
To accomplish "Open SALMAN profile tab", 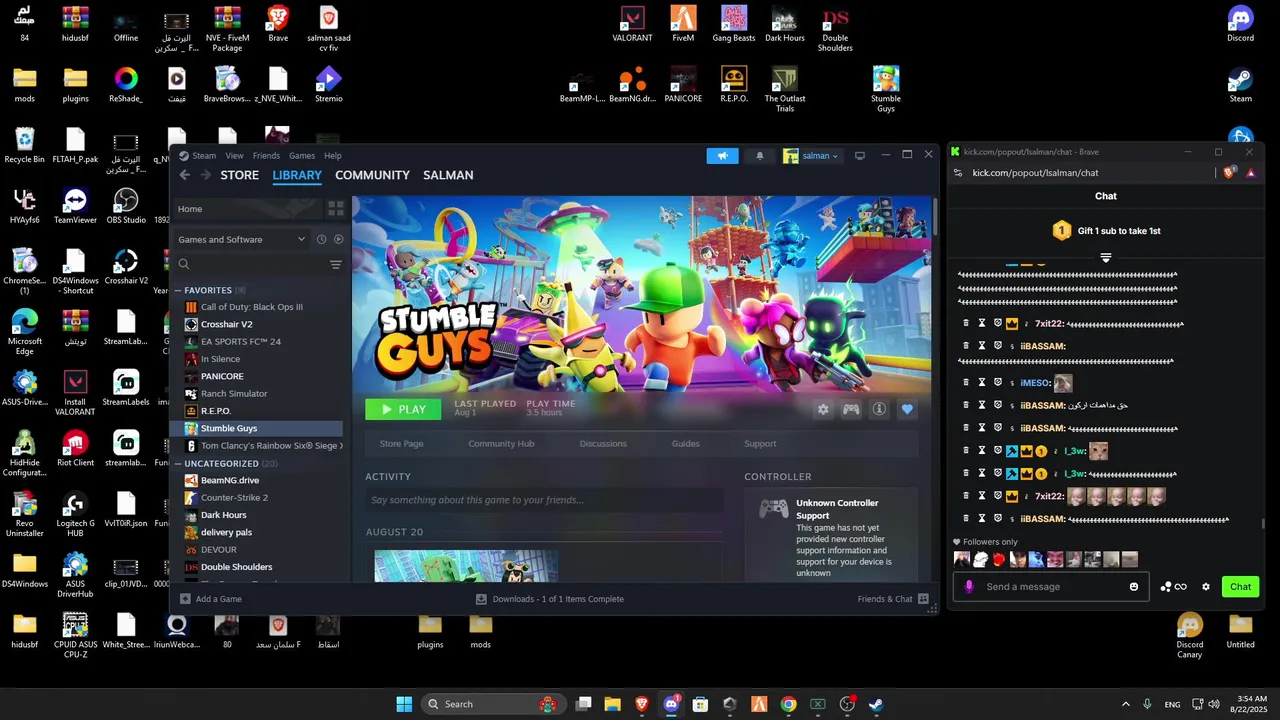I will coord(448,175).
